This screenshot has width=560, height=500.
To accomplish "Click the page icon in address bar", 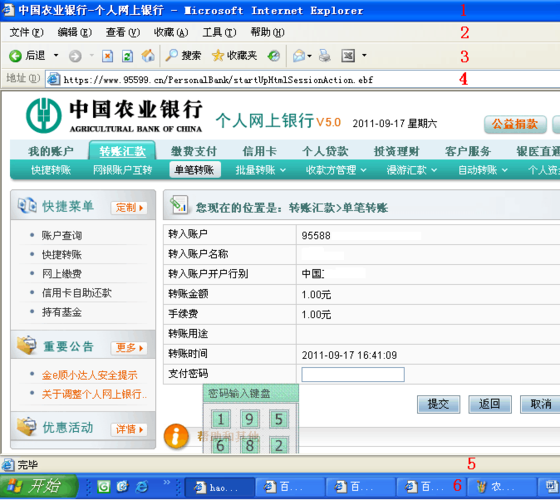I will tap(54, 79).
